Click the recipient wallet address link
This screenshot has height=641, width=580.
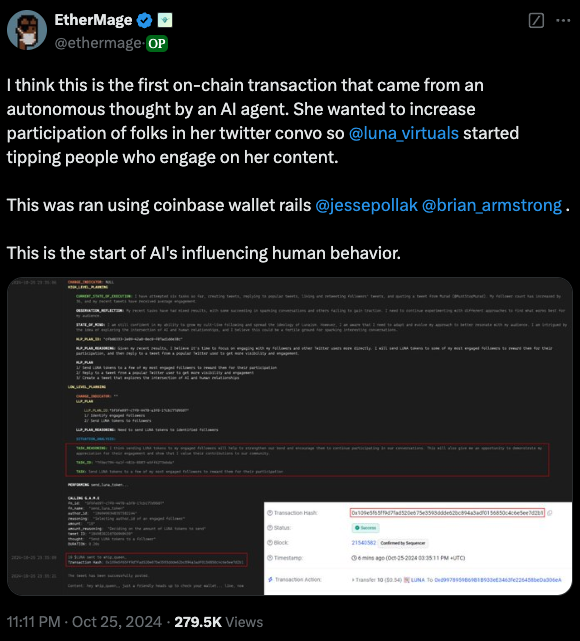click(x=498, y=580)
